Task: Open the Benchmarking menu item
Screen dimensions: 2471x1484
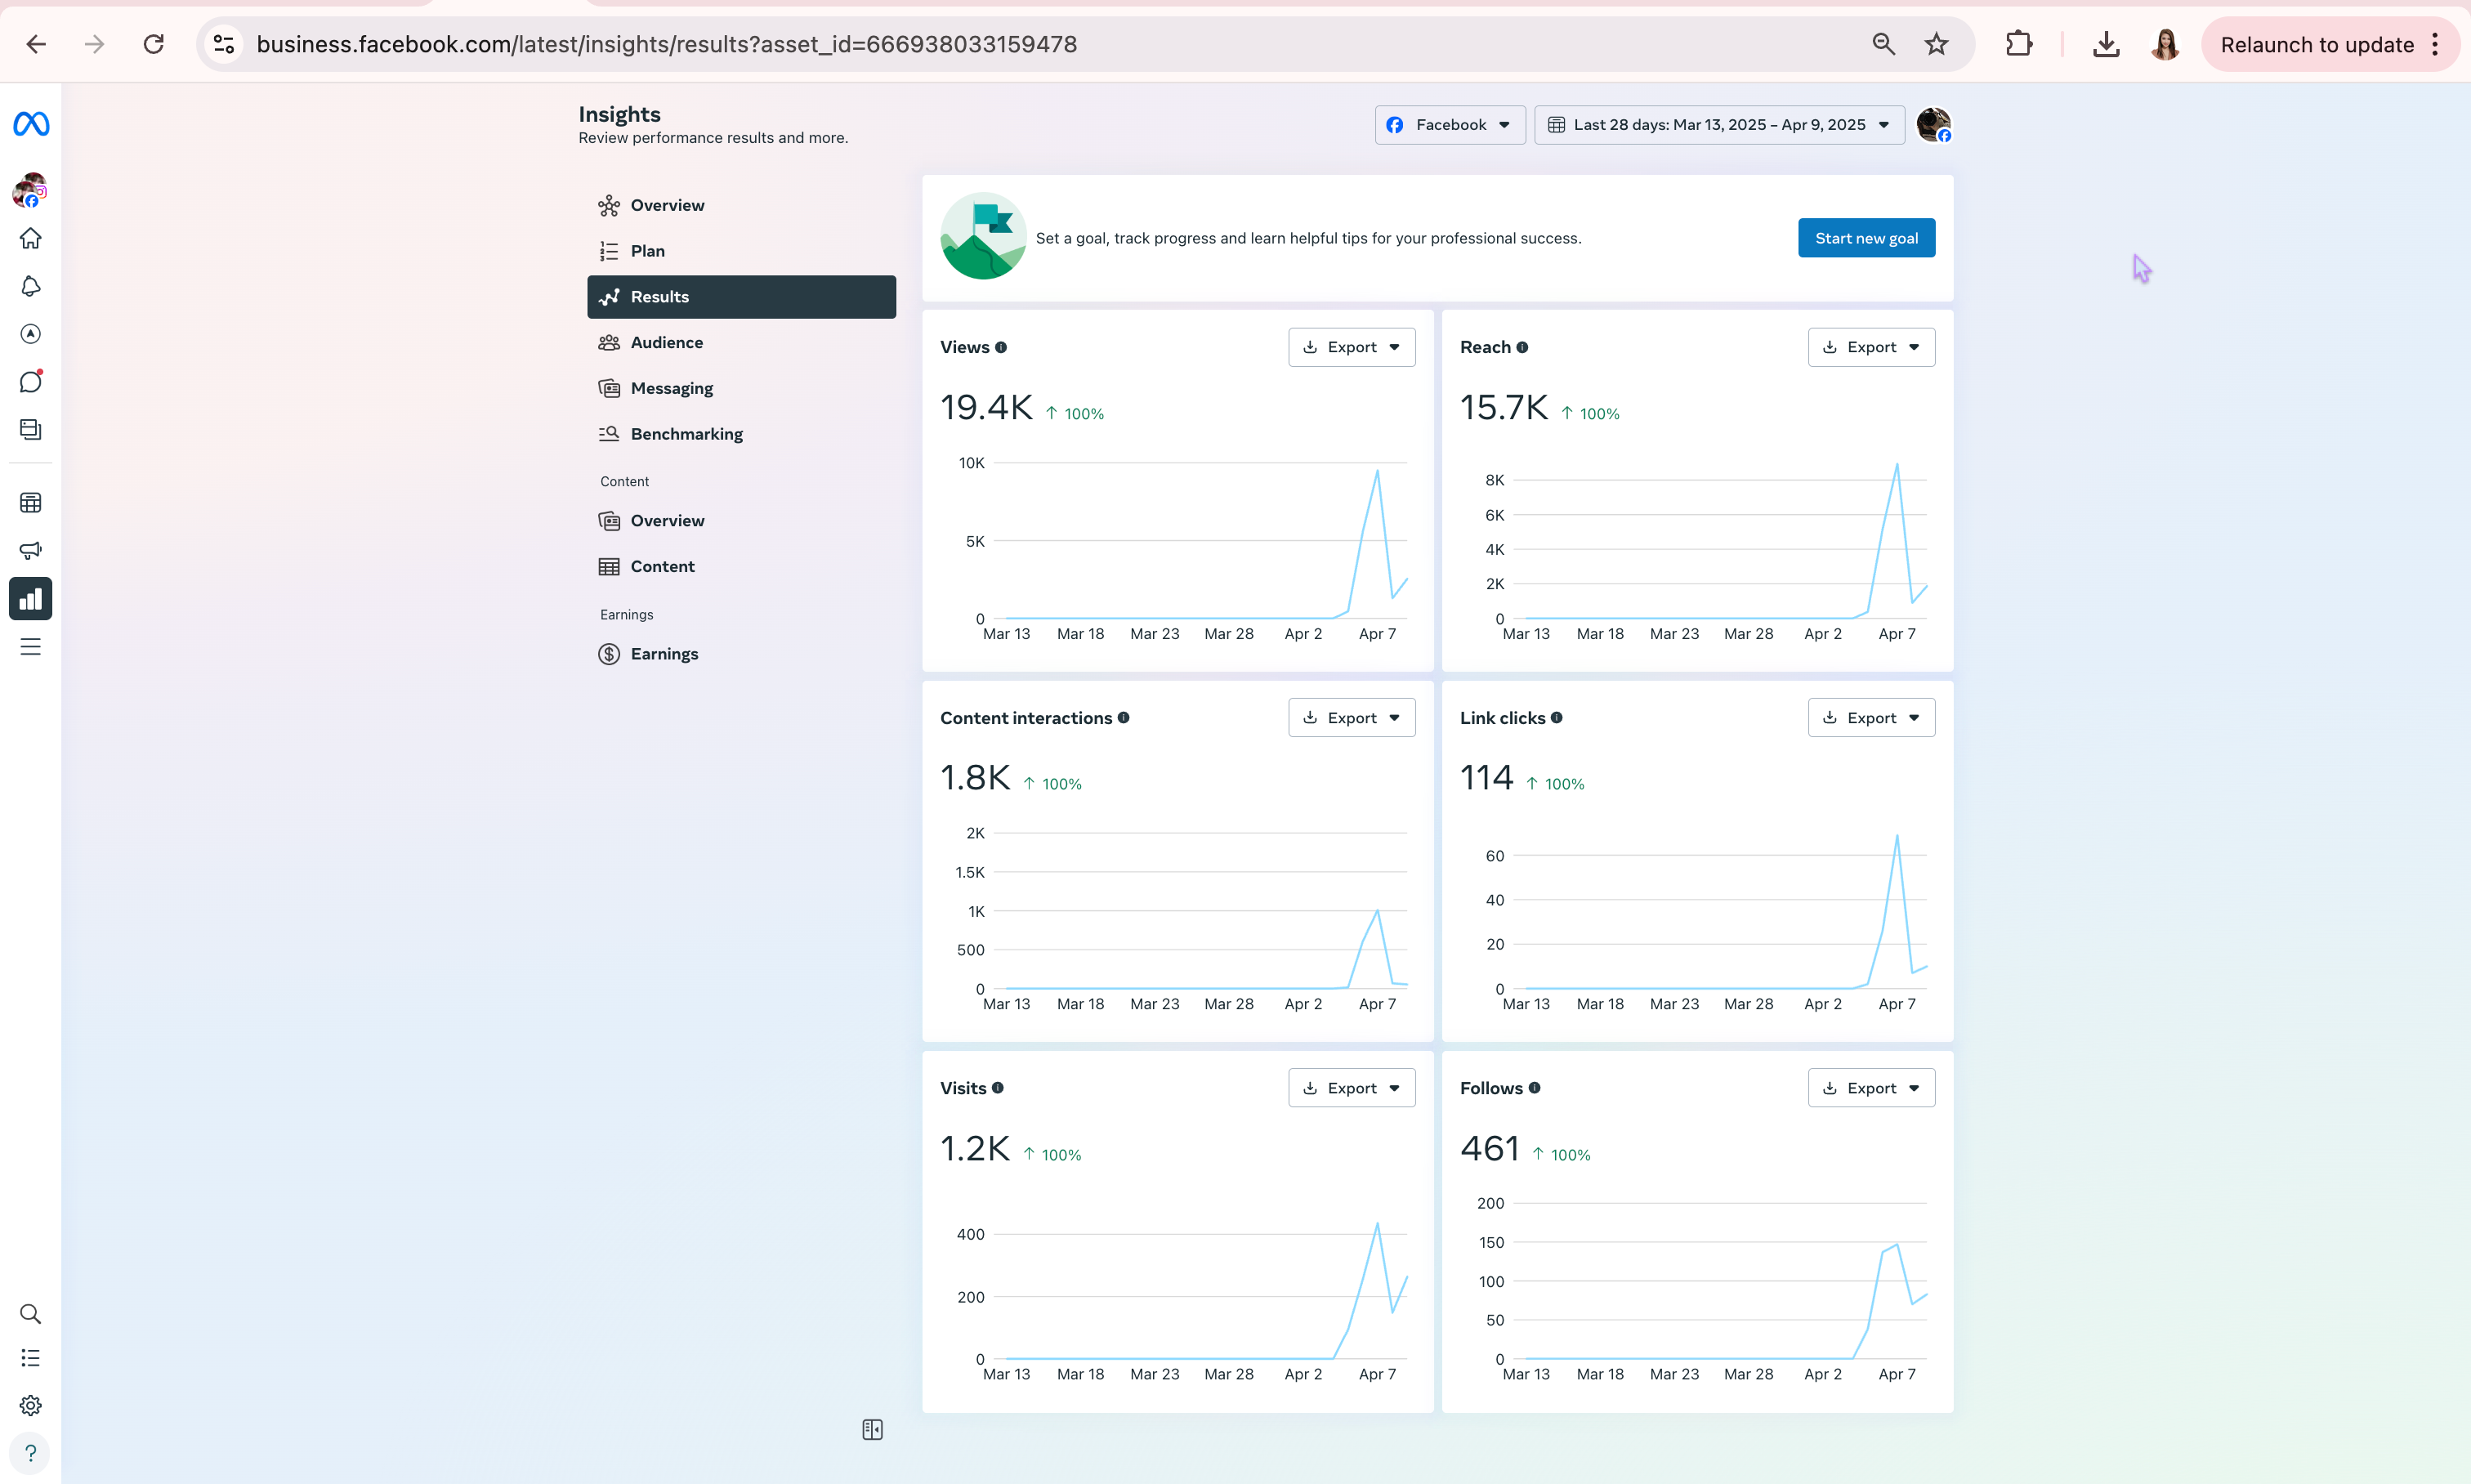Action: tap(741, 434)
